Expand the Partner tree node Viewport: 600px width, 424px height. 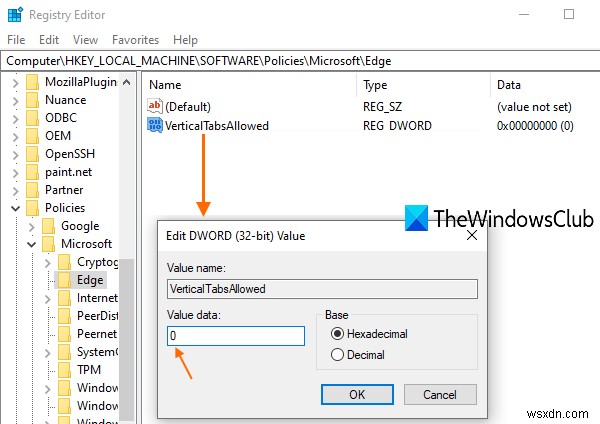coord(15,190)
